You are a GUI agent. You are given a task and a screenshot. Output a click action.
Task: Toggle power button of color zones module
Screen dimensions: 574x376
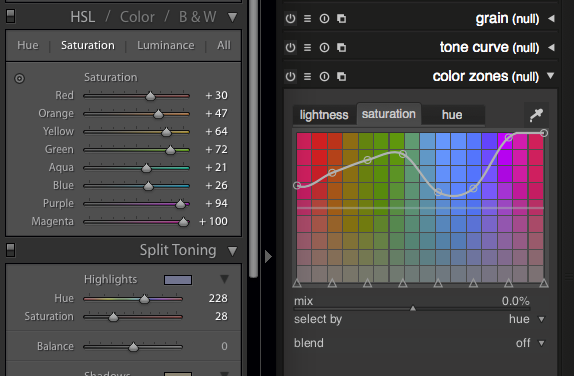290,77
